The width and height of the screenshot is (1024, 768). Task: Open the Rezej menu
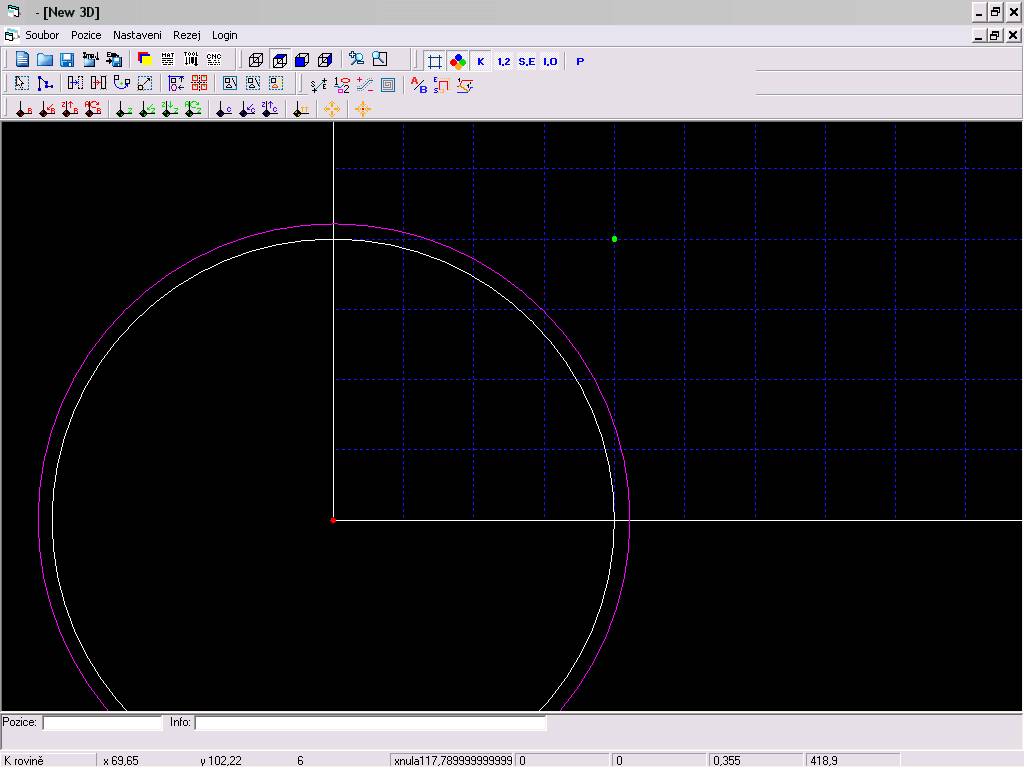click(x=187, y=35)
